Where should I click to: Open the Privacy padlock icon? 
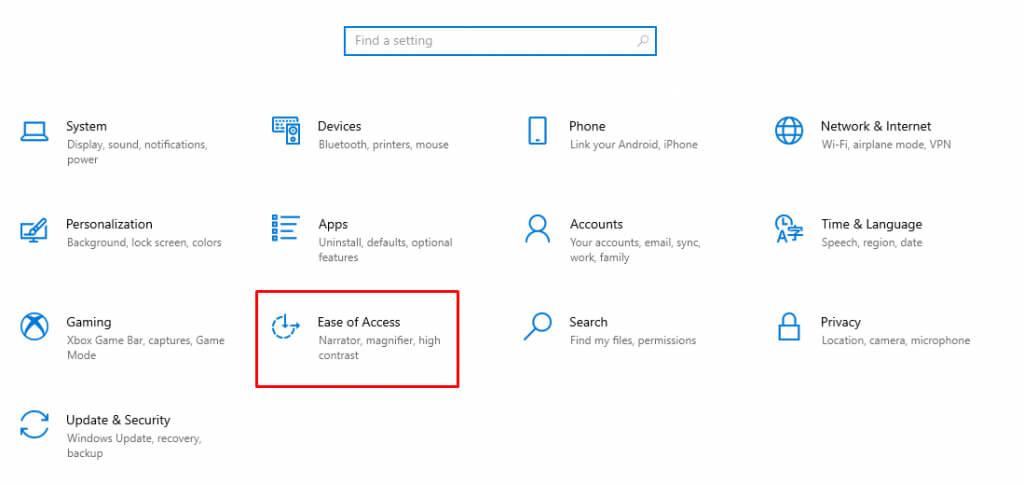point(789,326)
